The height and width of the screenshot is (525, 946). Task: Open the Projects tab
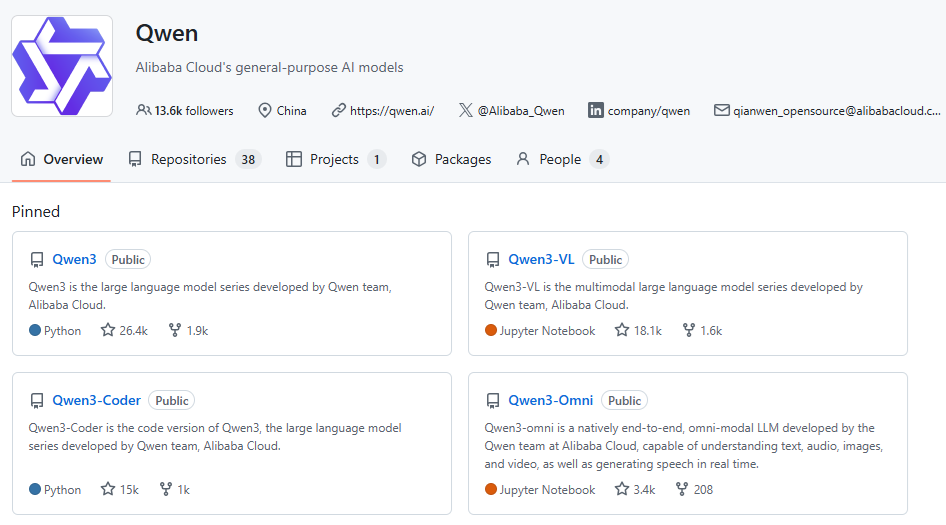pyautogui.click(x=335, y=159)
